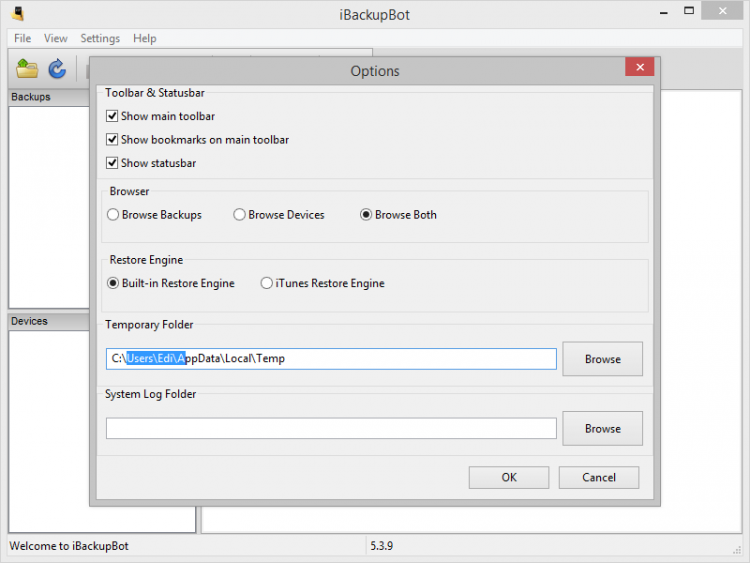The width and height of the screenshot is (750, 563).
Task: Click the Temporary Folder path field
Action: (x=331, y=359)
